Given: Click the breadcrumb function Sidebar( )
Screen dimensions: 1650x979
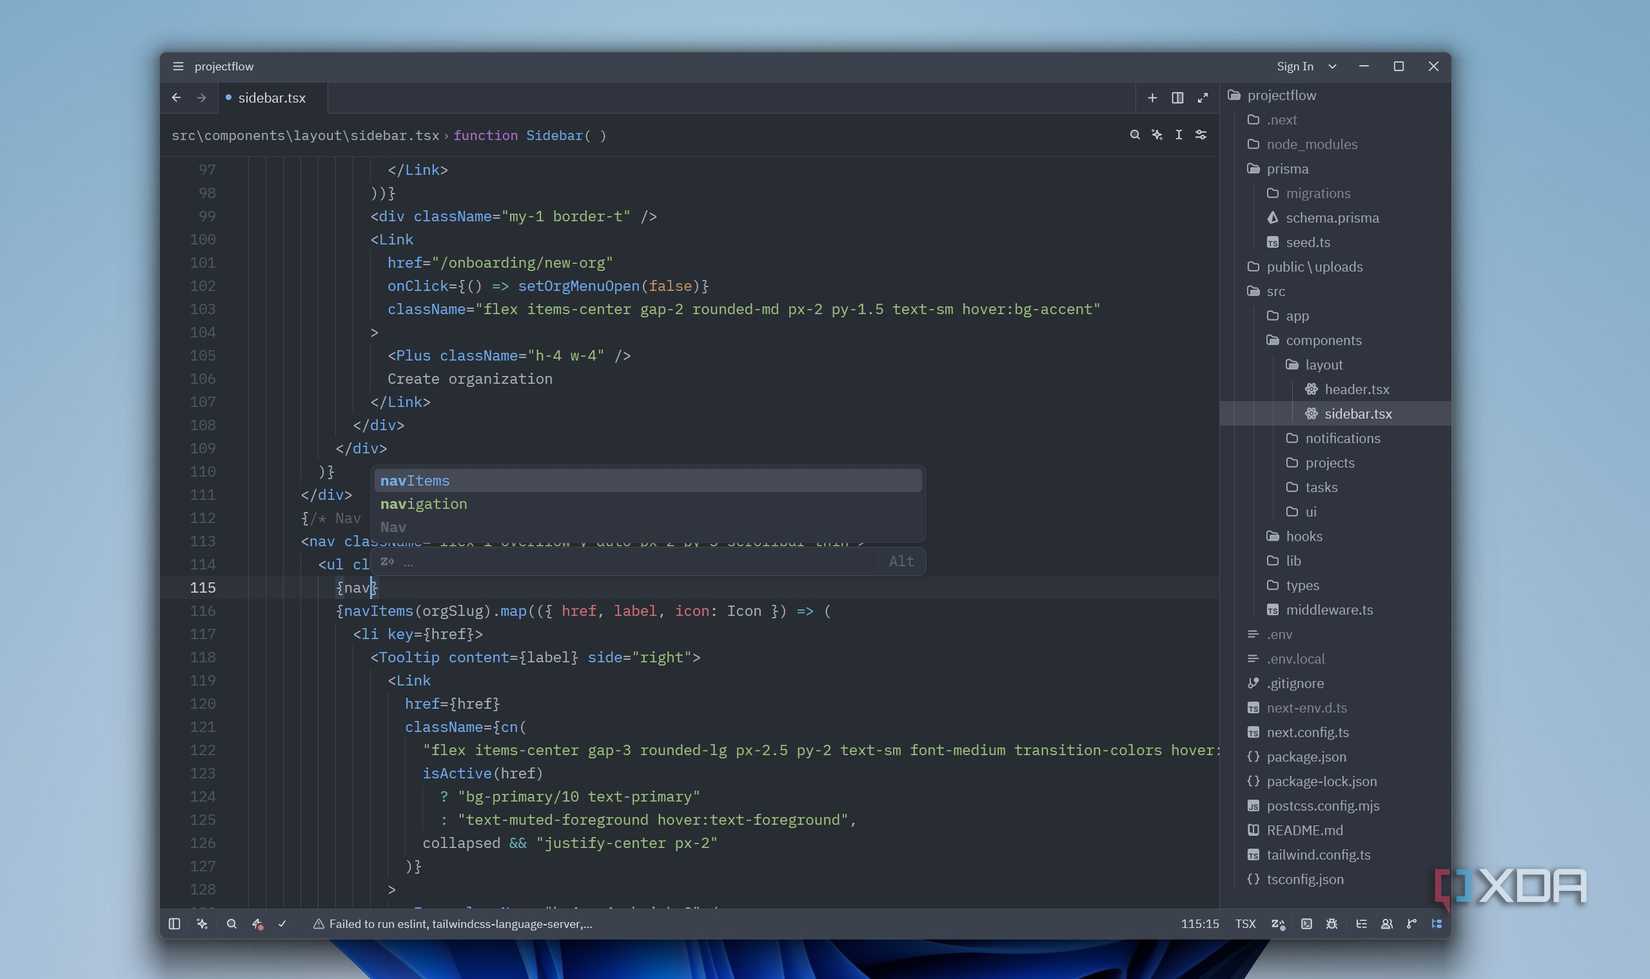Looking at the screenshot, I should pyautogui.click(x=530, y=135).
